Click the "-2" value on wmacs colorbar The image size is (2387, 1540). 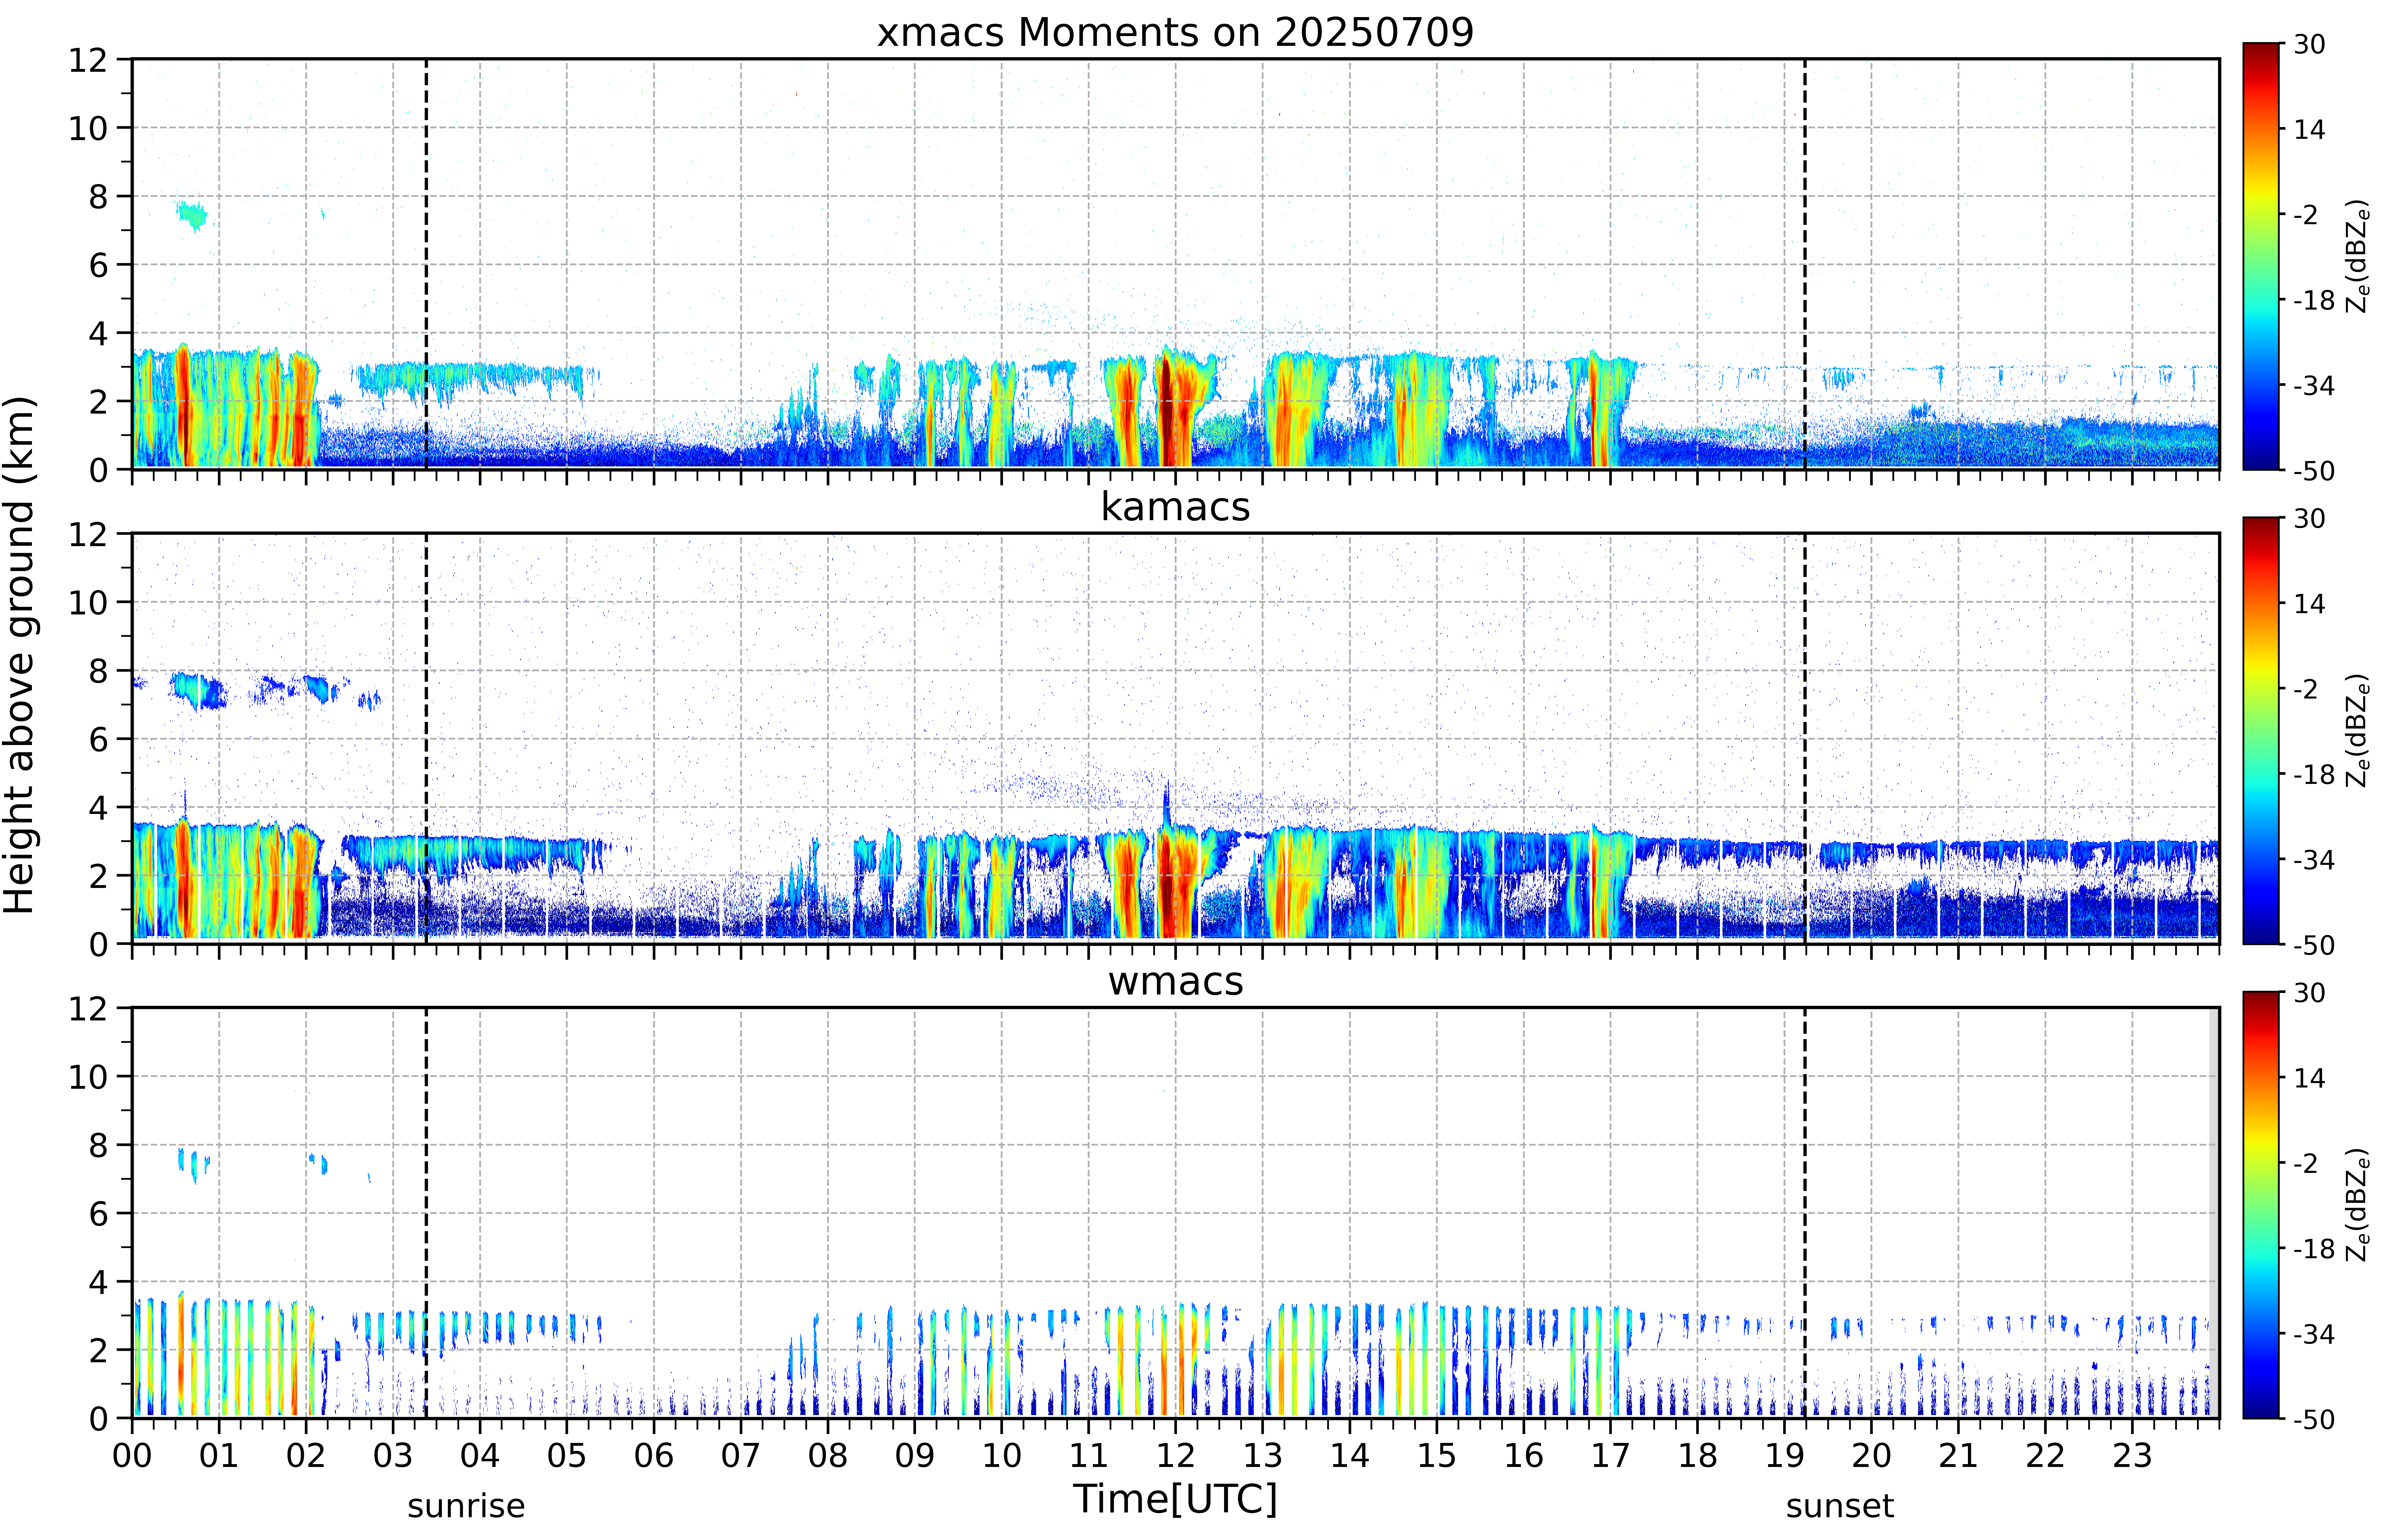tap(2306, 1163)
